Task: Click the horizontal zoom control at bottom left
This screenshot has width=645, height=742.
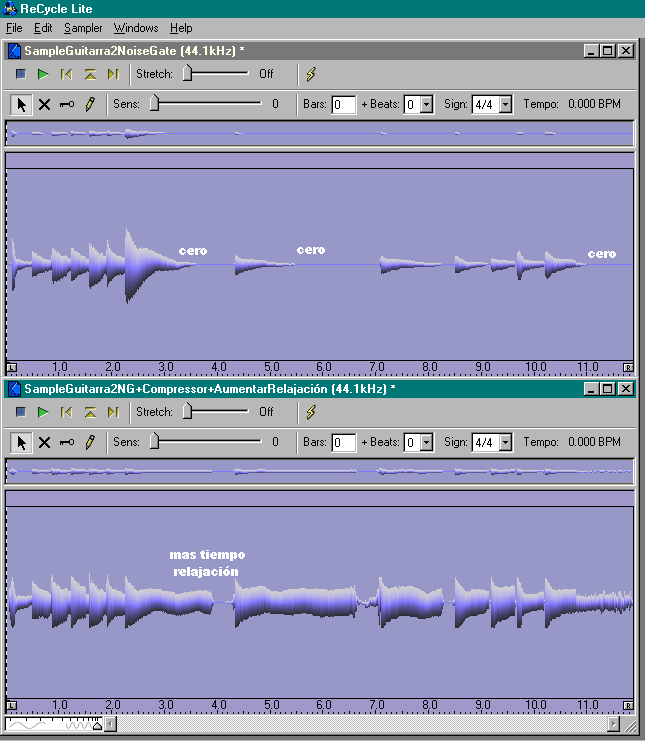Action: [x=53, y=724]
